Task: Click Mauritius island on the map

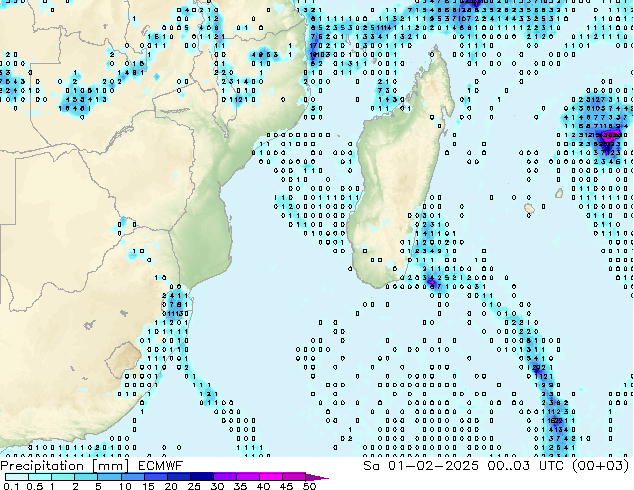Action: pyautogui.click(x=559, y=193)
